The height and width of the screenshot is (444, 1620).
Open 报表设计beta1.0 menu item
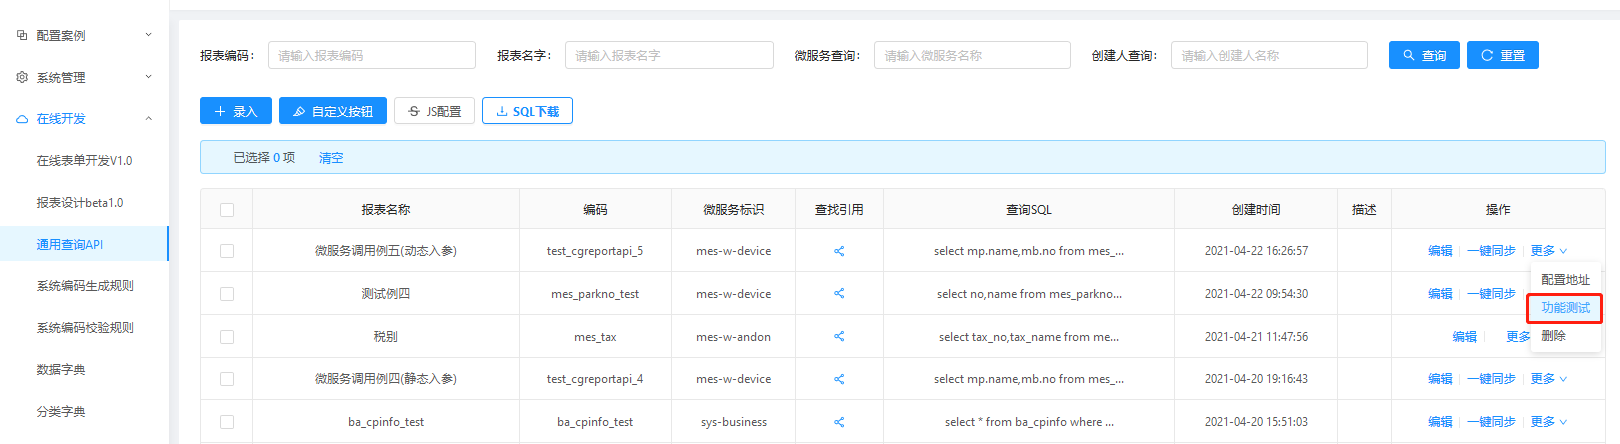point(84,203)
